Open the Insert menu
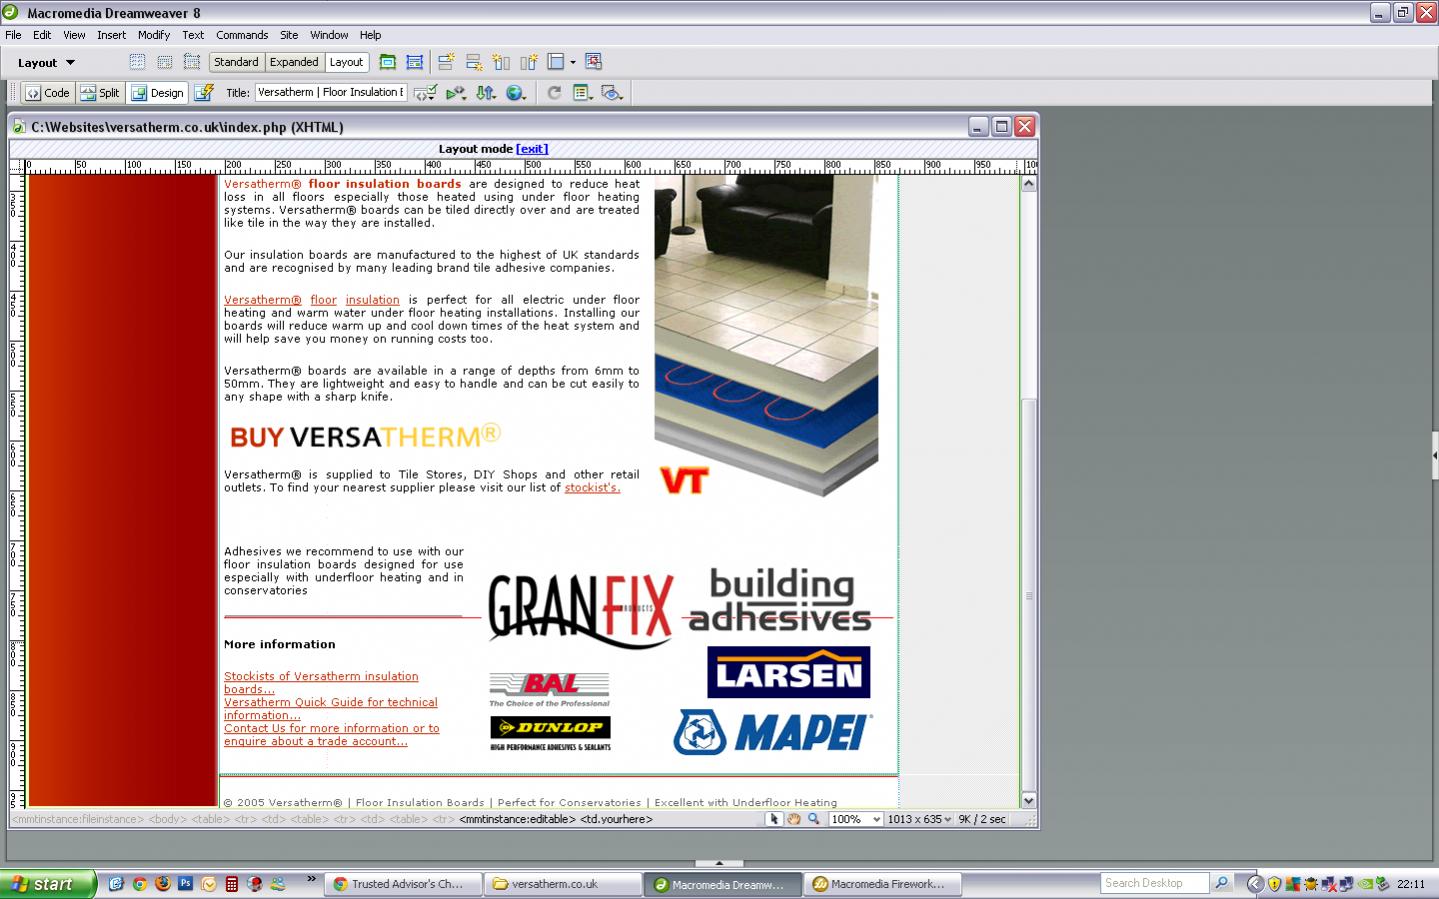This screenshot has width=1439, height=899. click(x=111, y=35)
